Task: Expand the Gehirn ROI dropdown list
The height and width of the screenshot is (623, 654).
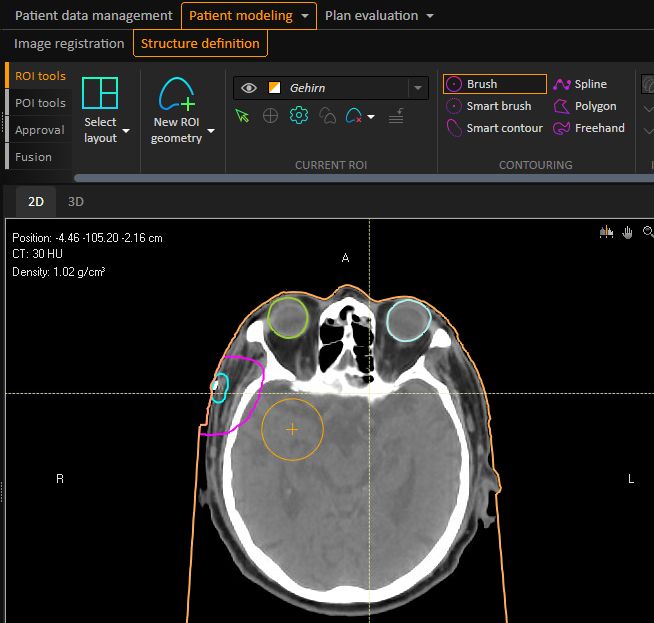Action: tap(417, 88)
